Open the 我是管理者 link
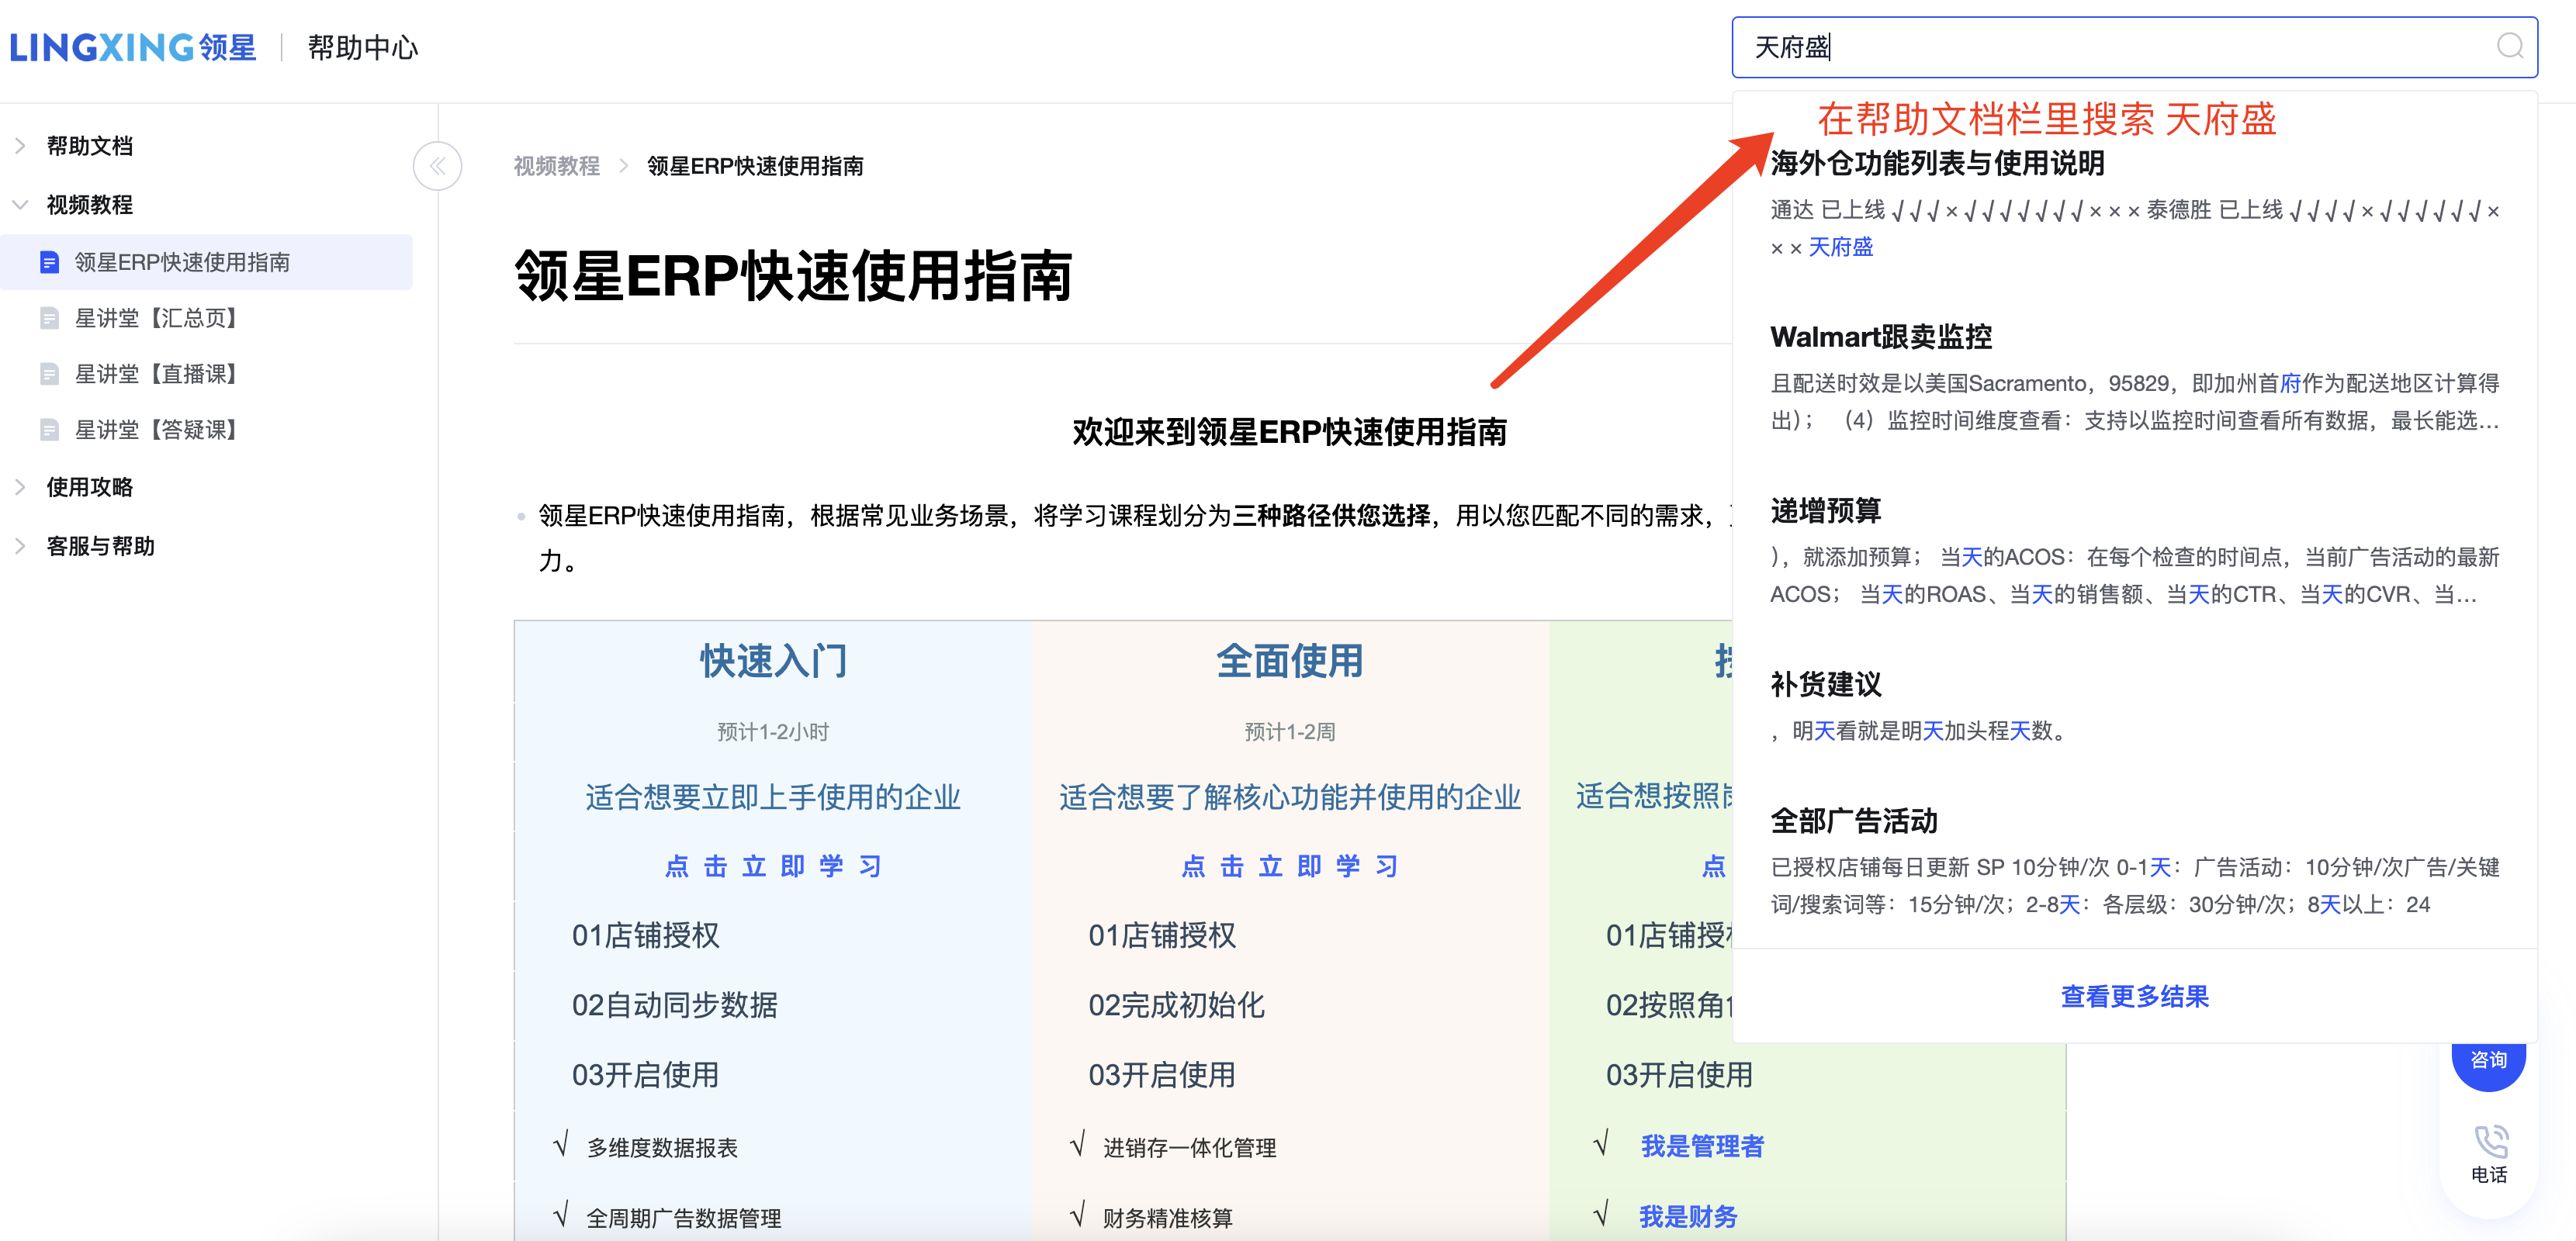 tap(1702, 1146)
